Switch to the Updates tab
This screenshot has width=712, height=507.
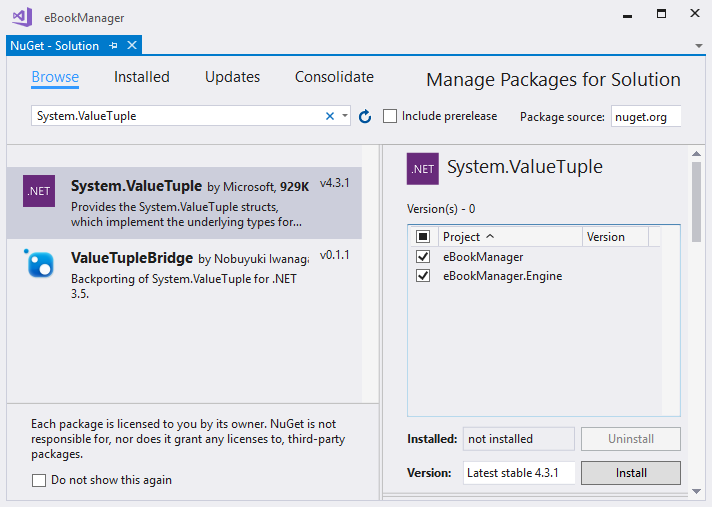[x=232, y=77]
